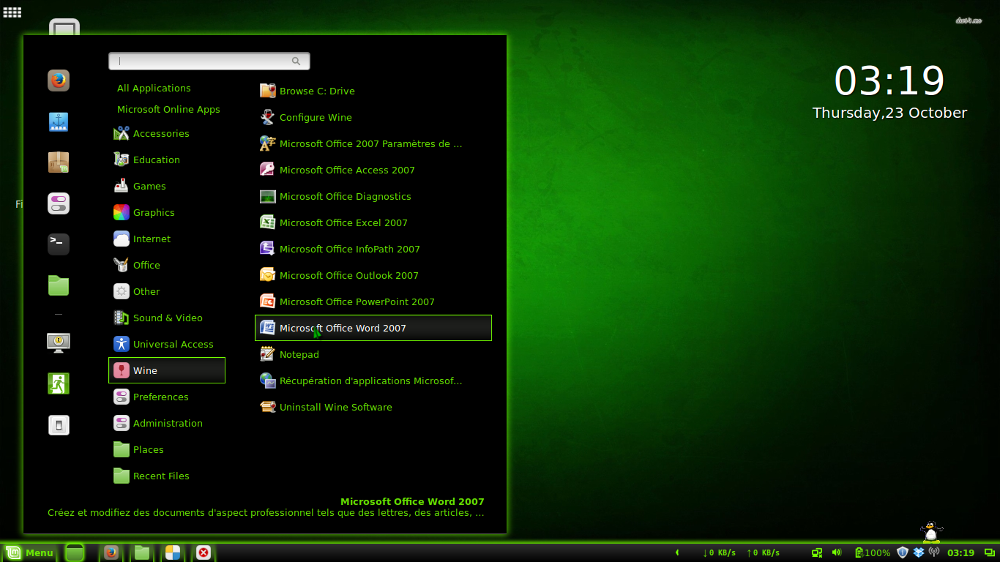Open the file manager from the bottom panel
Image resolution: width=1000 pixels, height=562 pixels.
click(142, 552)
